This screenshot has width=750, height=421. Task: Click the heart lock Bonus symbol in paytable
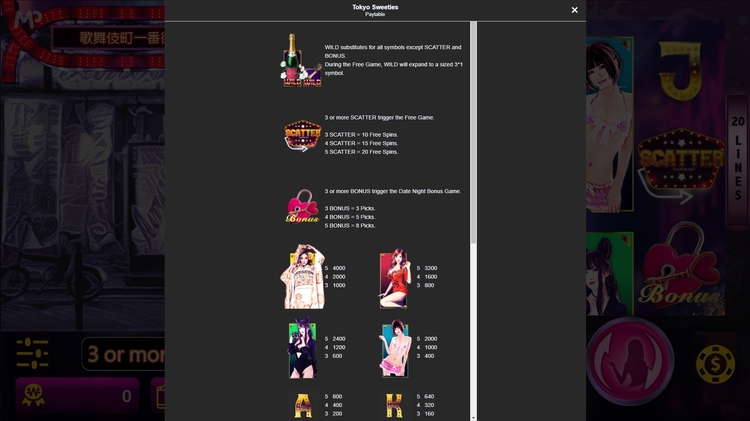(x=302, y=207)
